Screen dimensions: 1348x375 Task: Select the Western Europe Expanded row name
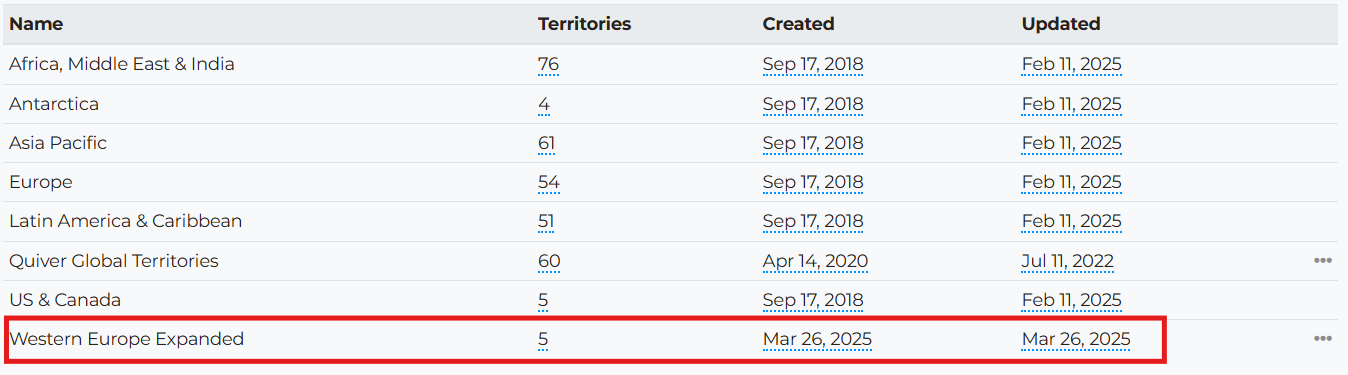[126, 339]
